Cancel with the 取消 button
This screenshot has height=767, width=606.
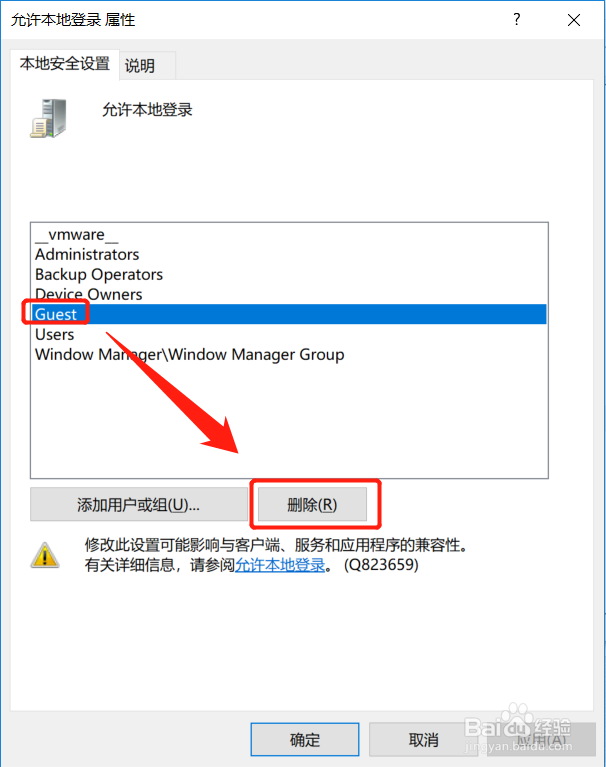(423, 740)
